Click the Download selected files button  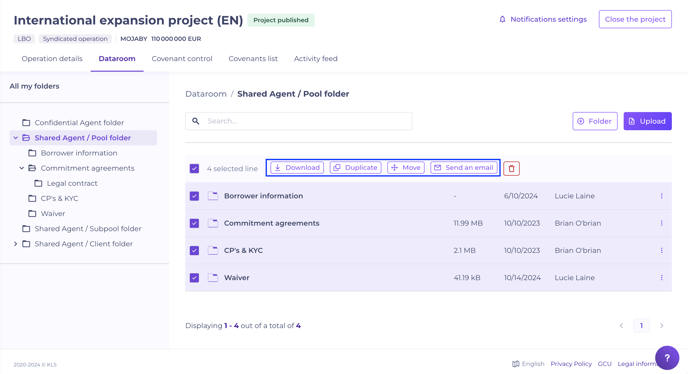click(297, 168)
